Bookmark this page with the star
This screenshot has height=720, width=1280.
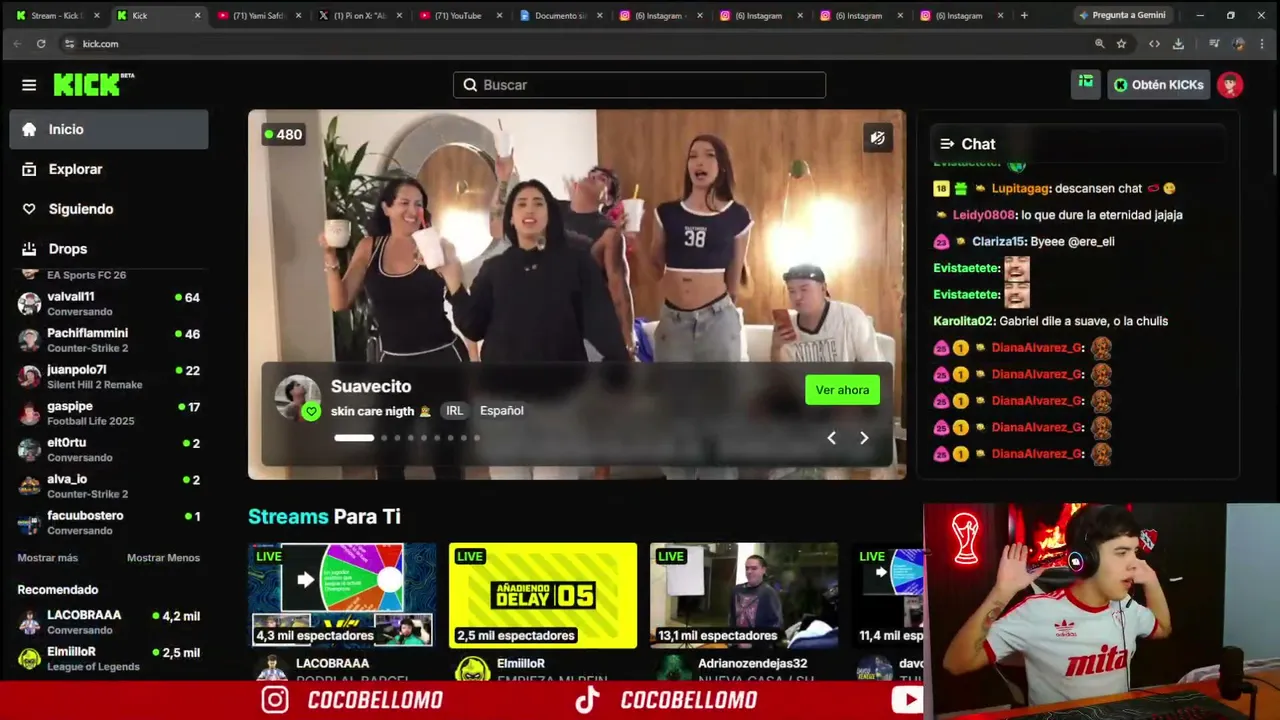pyautogui.click(x=1121, y=44)
